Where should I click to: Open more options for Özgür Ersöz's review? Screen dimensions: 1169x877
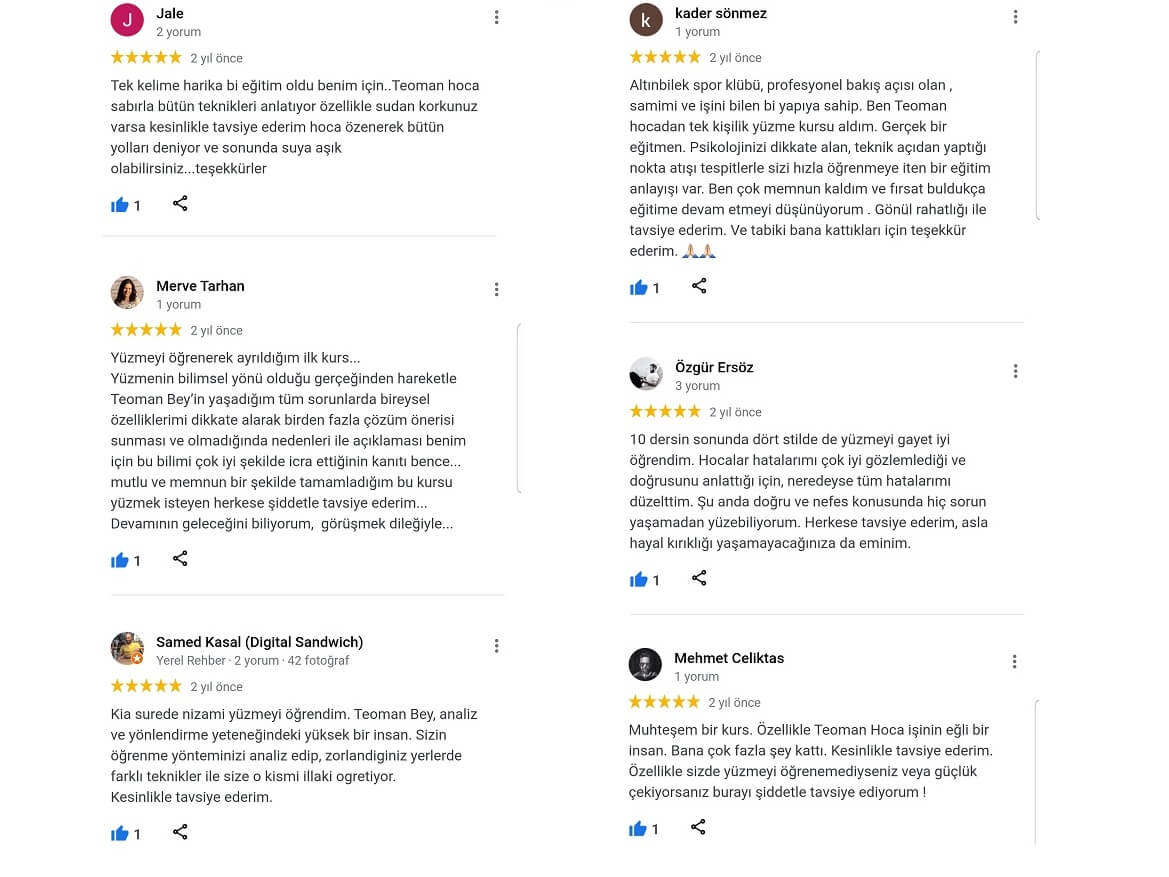click(x=1015, y=371)
